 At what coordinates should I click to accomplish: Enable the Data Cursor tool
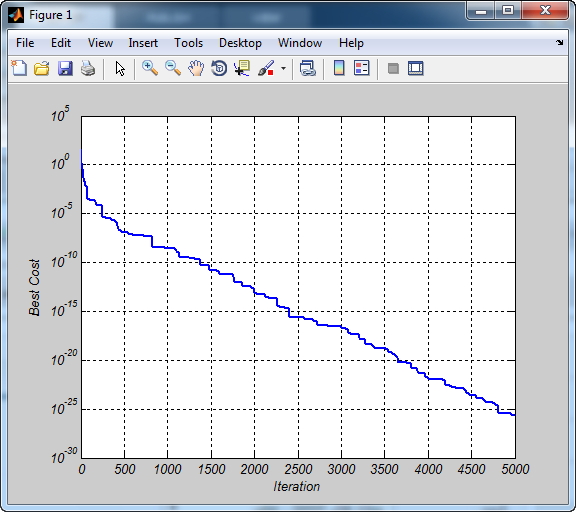coord(242,68)
